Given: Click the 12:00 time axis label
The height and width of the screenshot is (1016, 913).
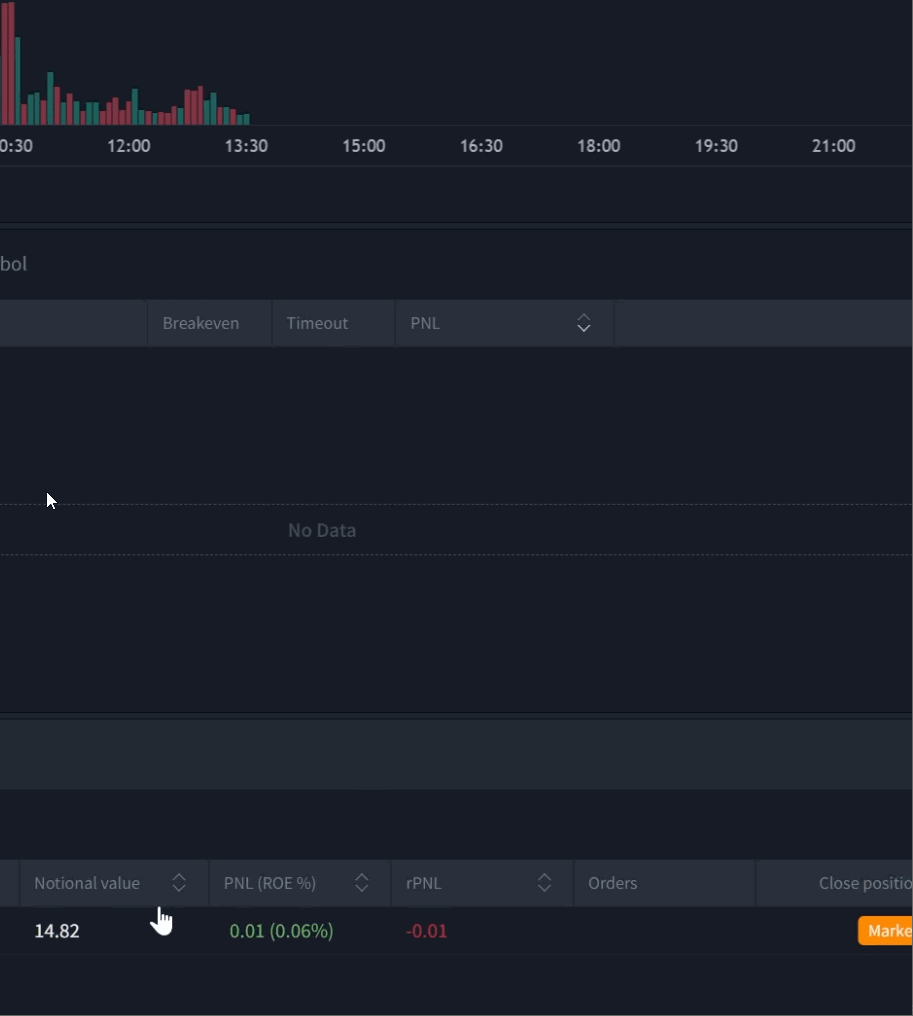Looking at the screenshot, I should (128, 146).
